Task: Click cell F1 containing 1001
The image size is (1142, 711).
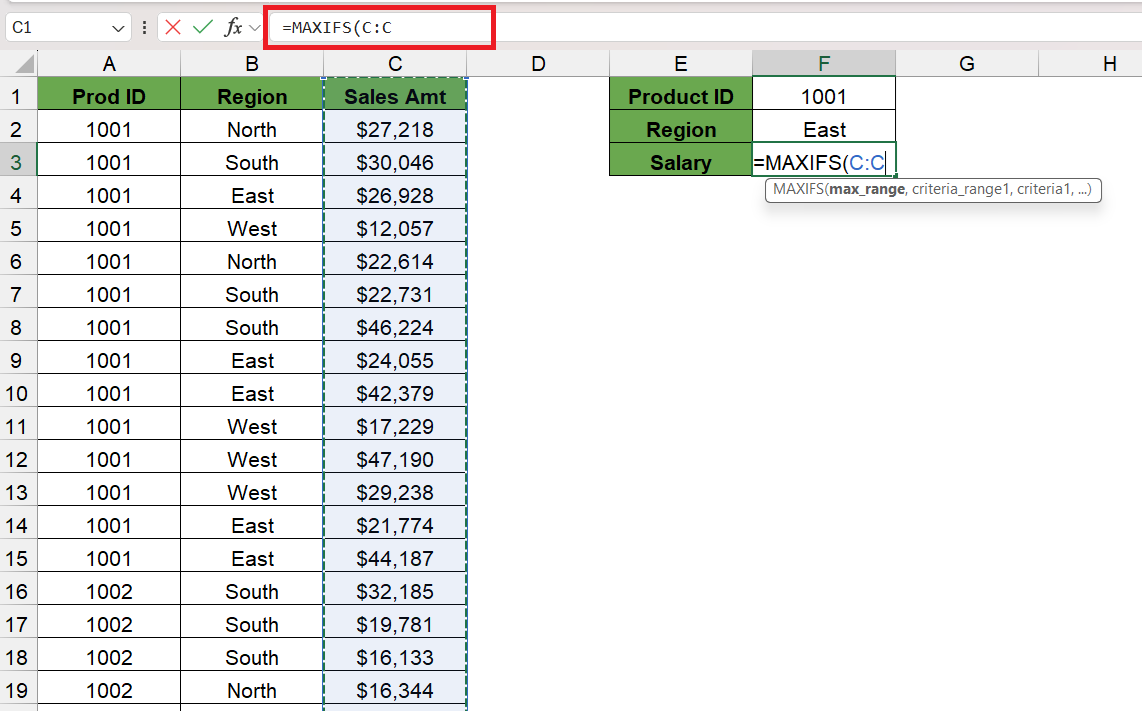Action: [824, 97]
